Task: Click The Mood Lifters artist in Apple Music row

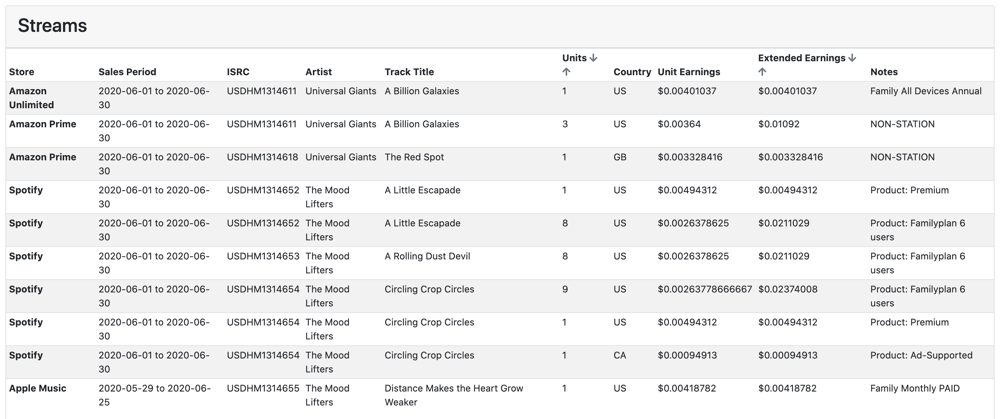Action: 327,395
